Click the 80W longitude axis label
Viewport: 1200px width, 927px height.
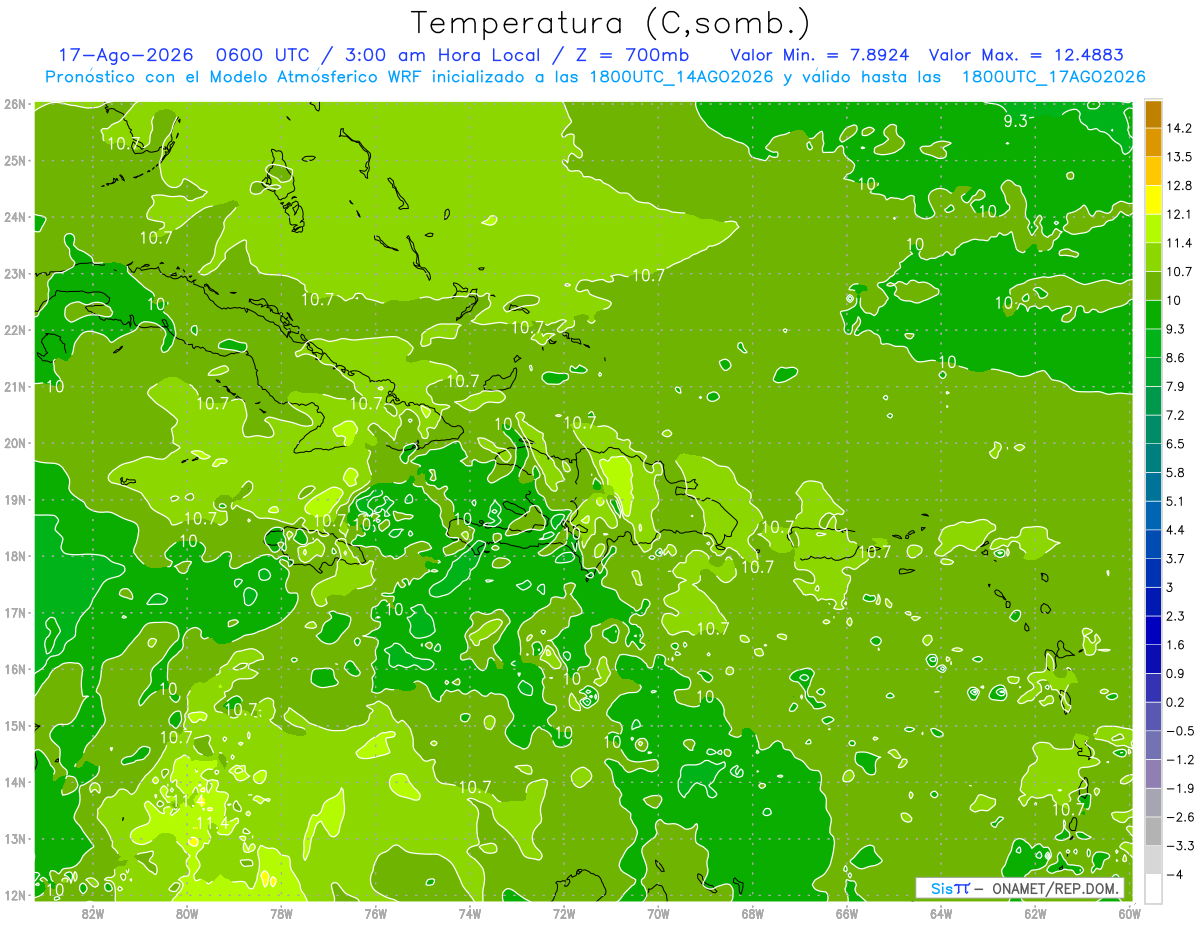pyautogui.click(x=187, y=913)
